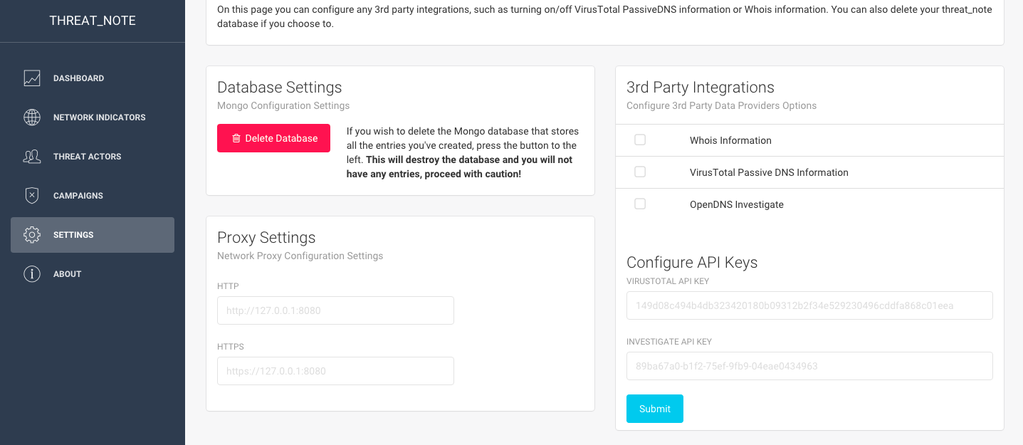Focus the HTTP proxy input field

coord(335,310)
